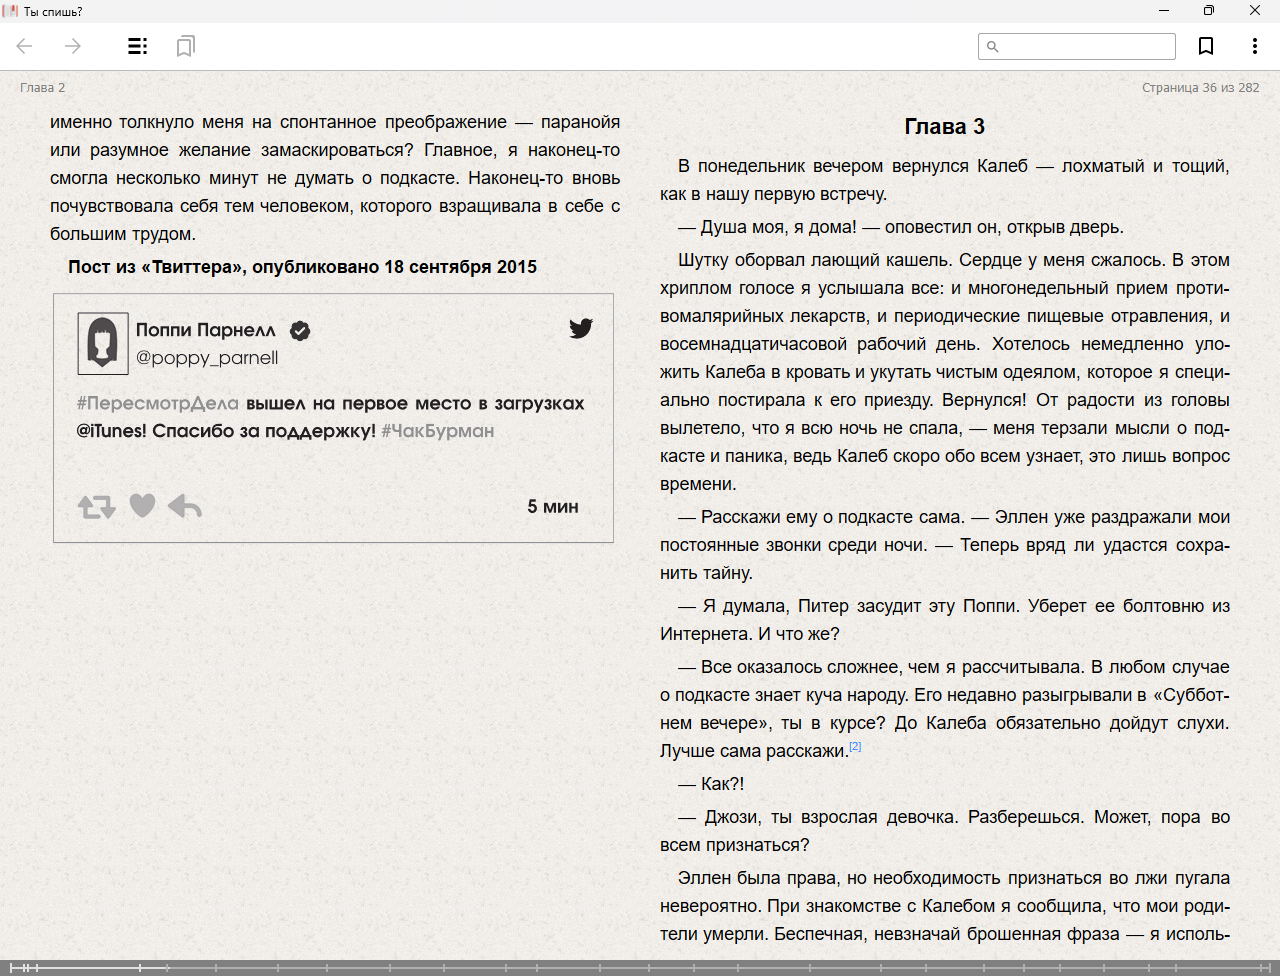This screenshot has width=1280, height=976.
Task: Open the bookmarks list panel
Action: (185, 46)
